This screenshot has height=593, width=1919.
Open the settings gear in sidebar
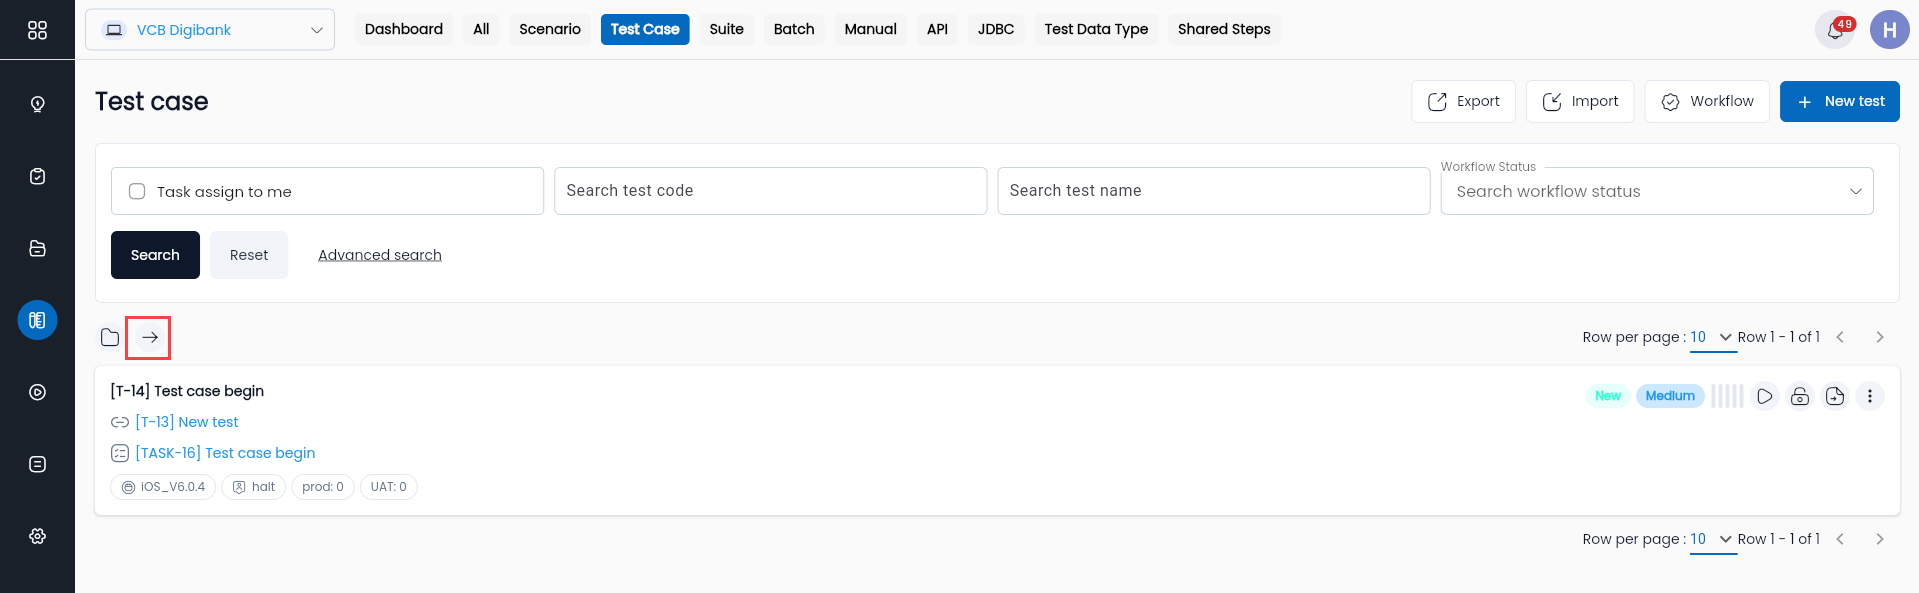[x=37, y=536]
